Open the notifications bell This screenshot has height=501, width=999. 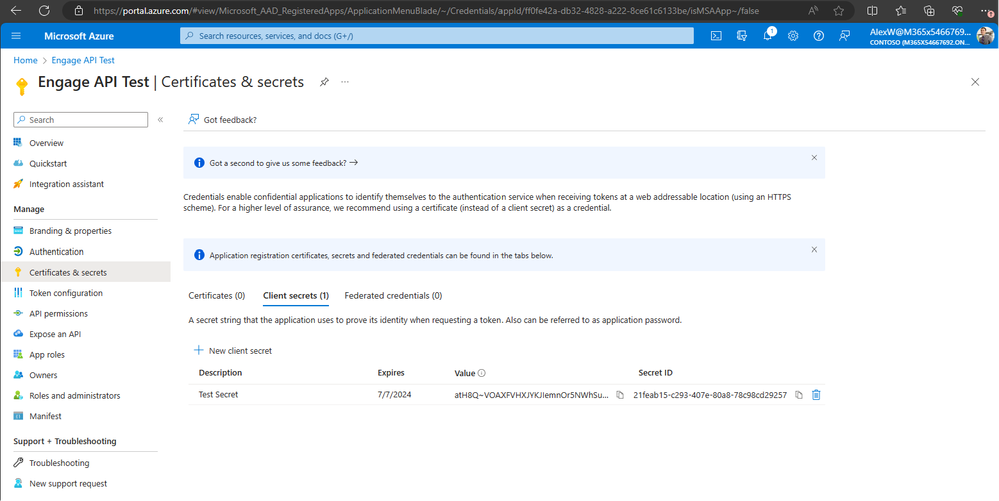(768, 36)
